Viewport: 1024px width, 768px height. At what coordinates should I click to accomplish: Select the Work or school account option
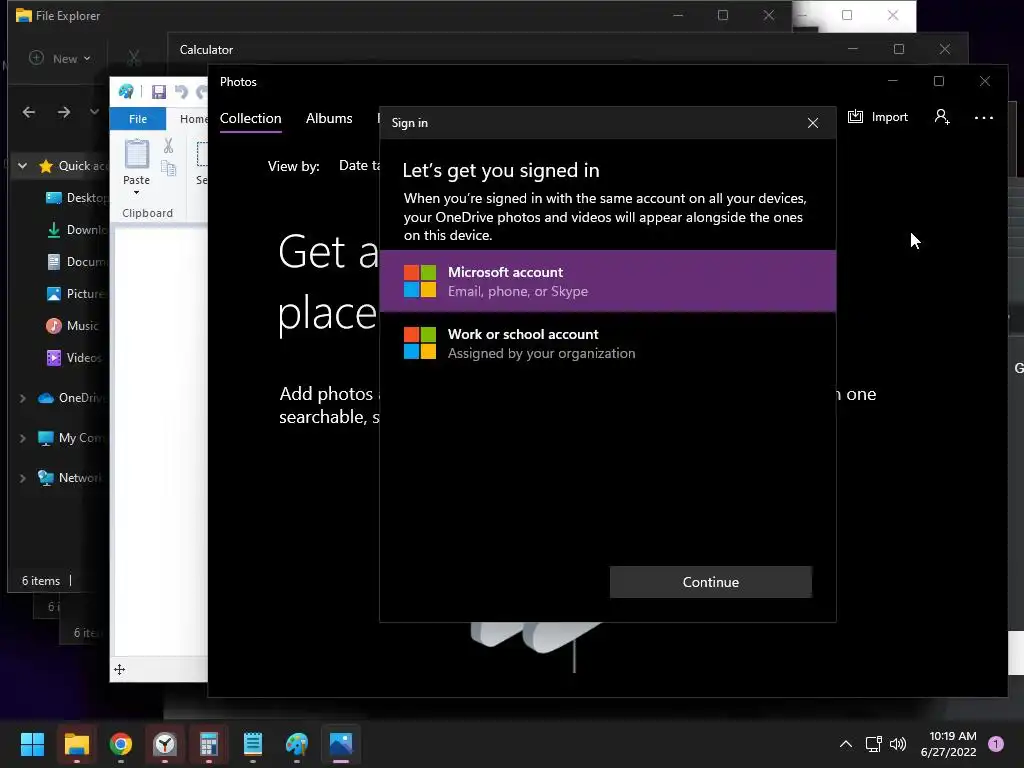coord(607,344)
